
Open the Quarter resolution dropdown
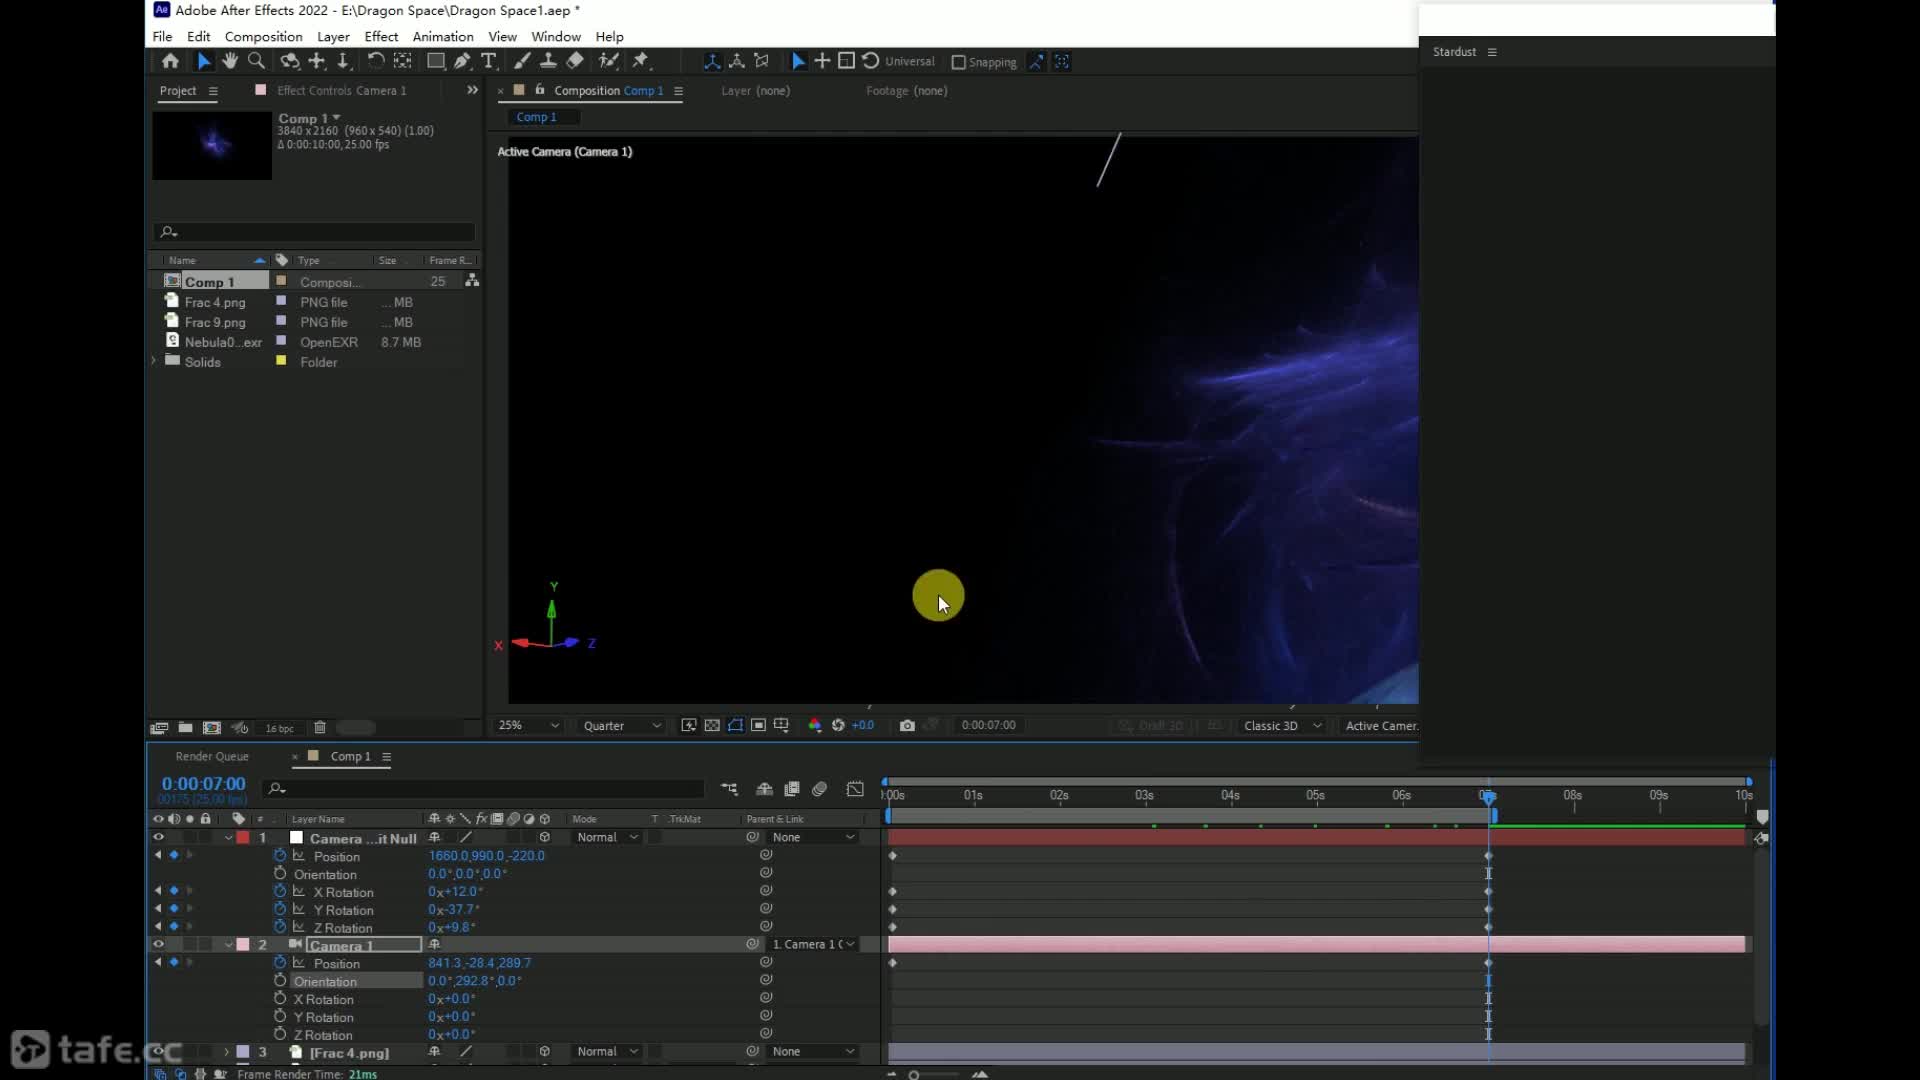pos(622,725)
